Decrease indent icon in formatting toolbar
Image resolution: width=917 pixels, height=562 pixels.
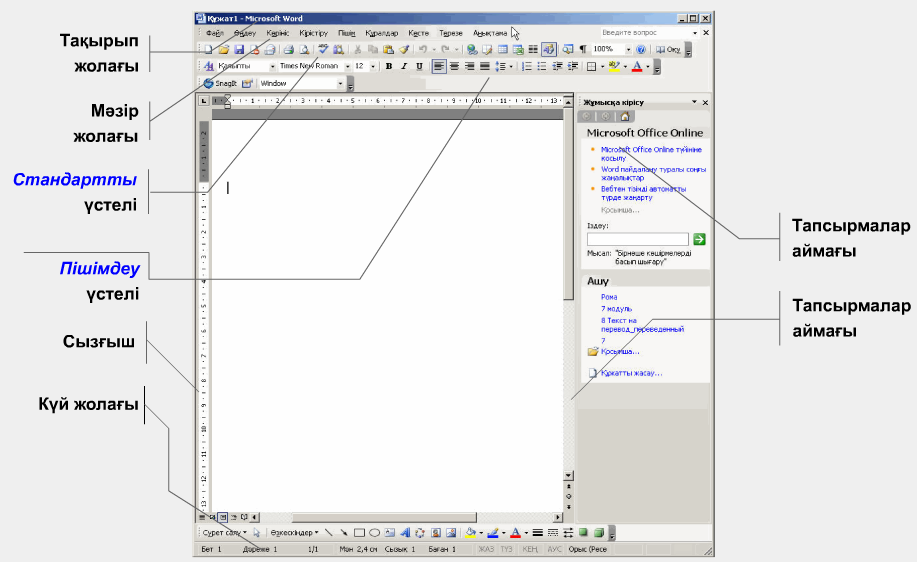pyautogui.click(x=557, y=67)
